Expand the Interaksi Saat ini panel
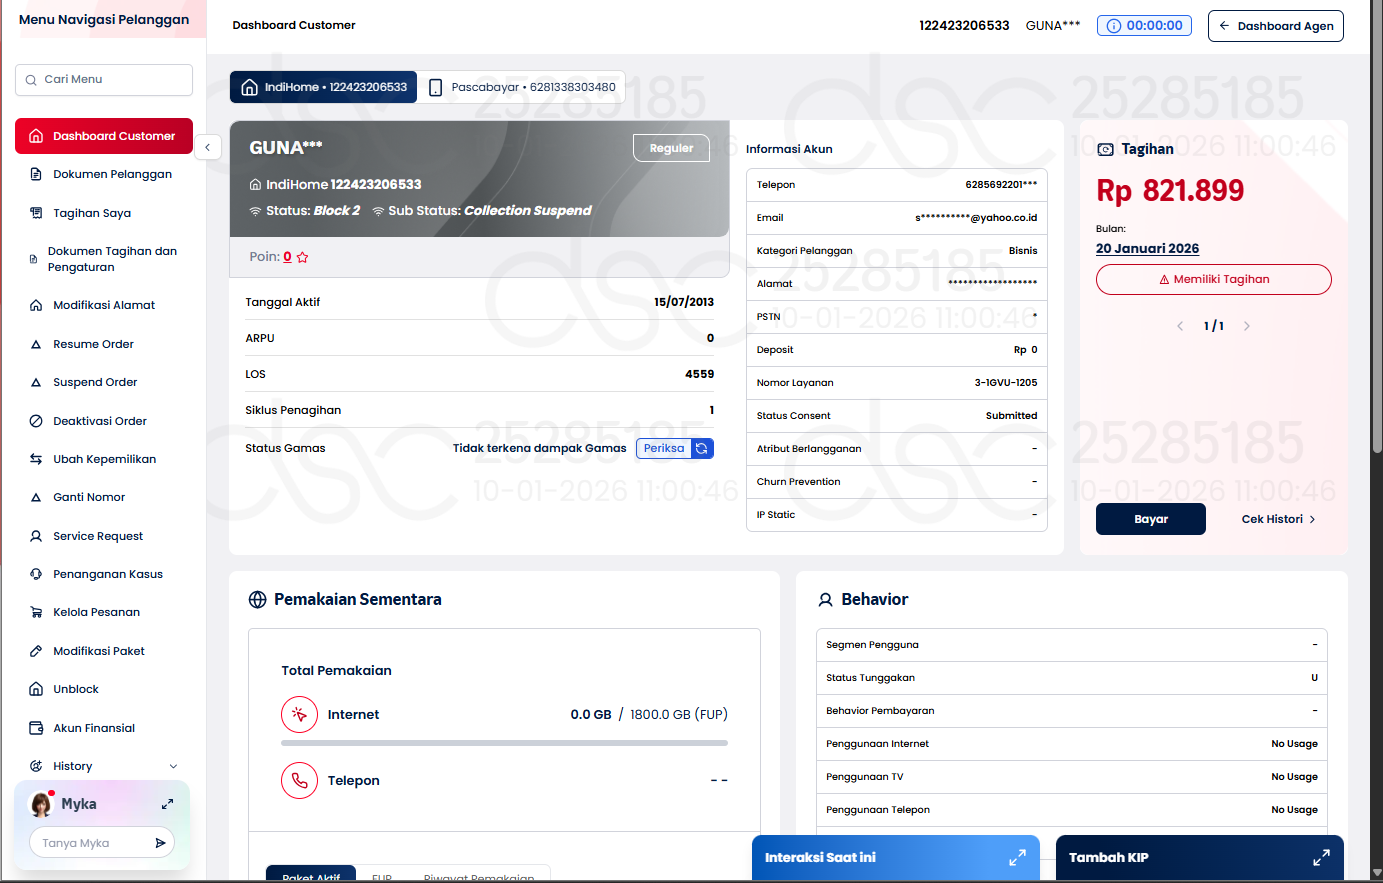This screenshot has width=1383, height=883. pos(1017,857)
